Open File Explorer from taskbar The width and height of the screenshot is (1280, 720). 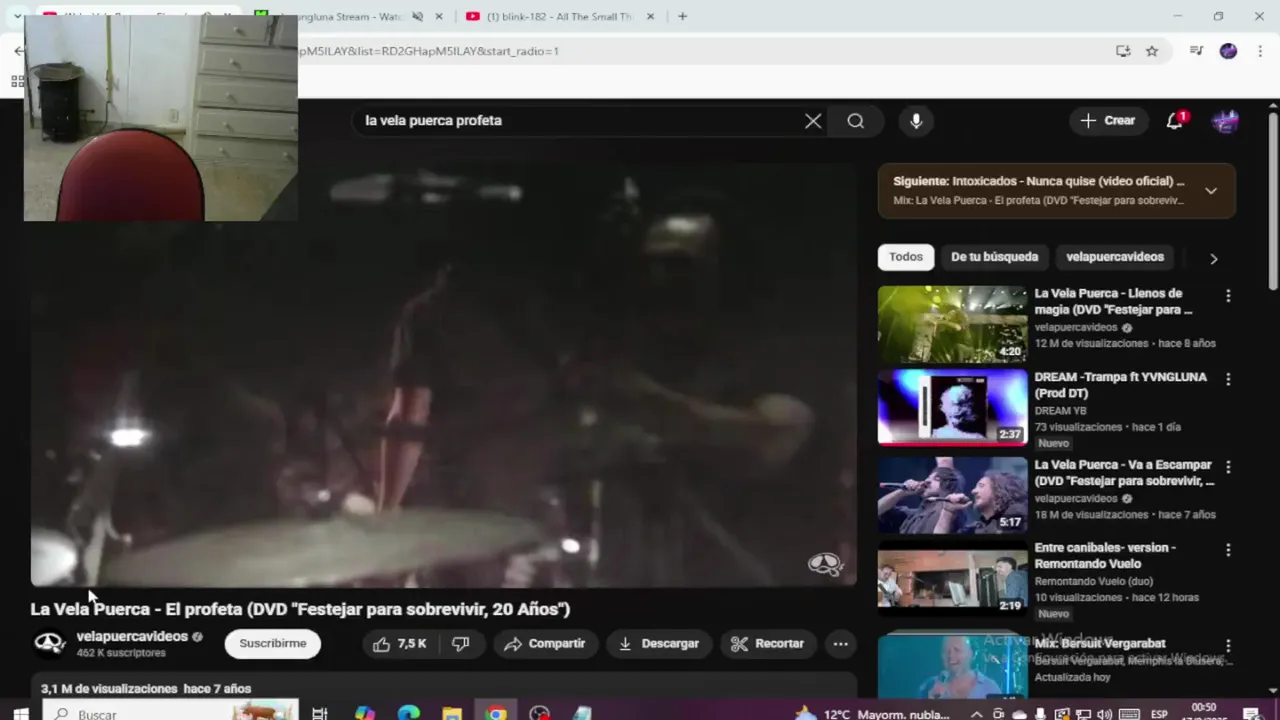coord(452,714)
